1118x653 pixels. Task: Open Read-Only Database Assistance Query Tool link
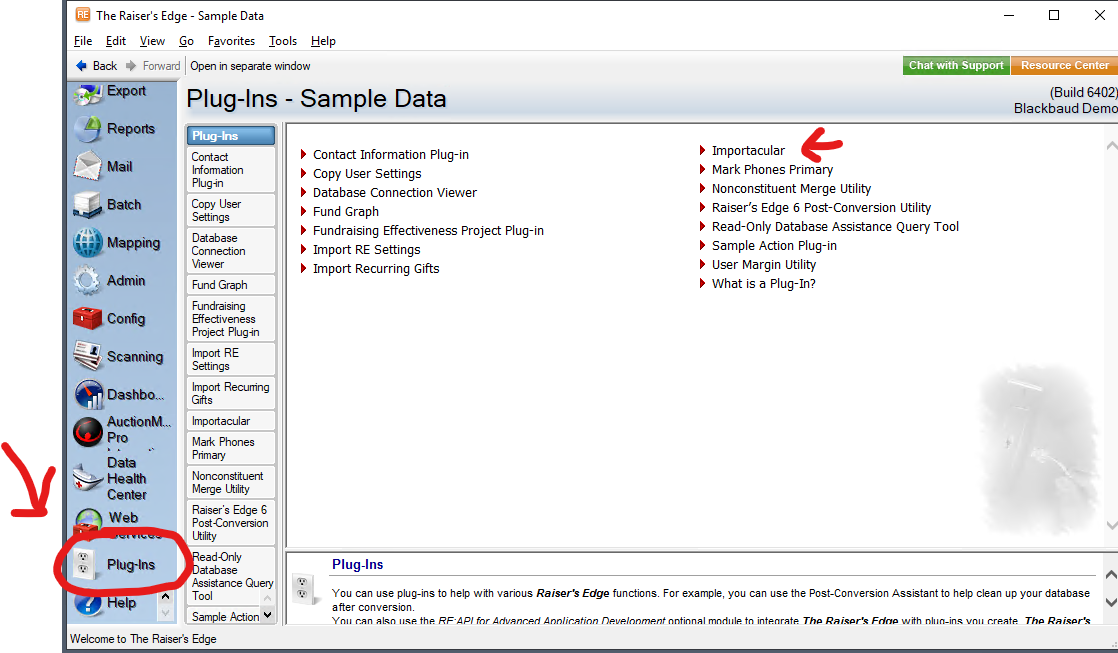(x=835, y=227)
